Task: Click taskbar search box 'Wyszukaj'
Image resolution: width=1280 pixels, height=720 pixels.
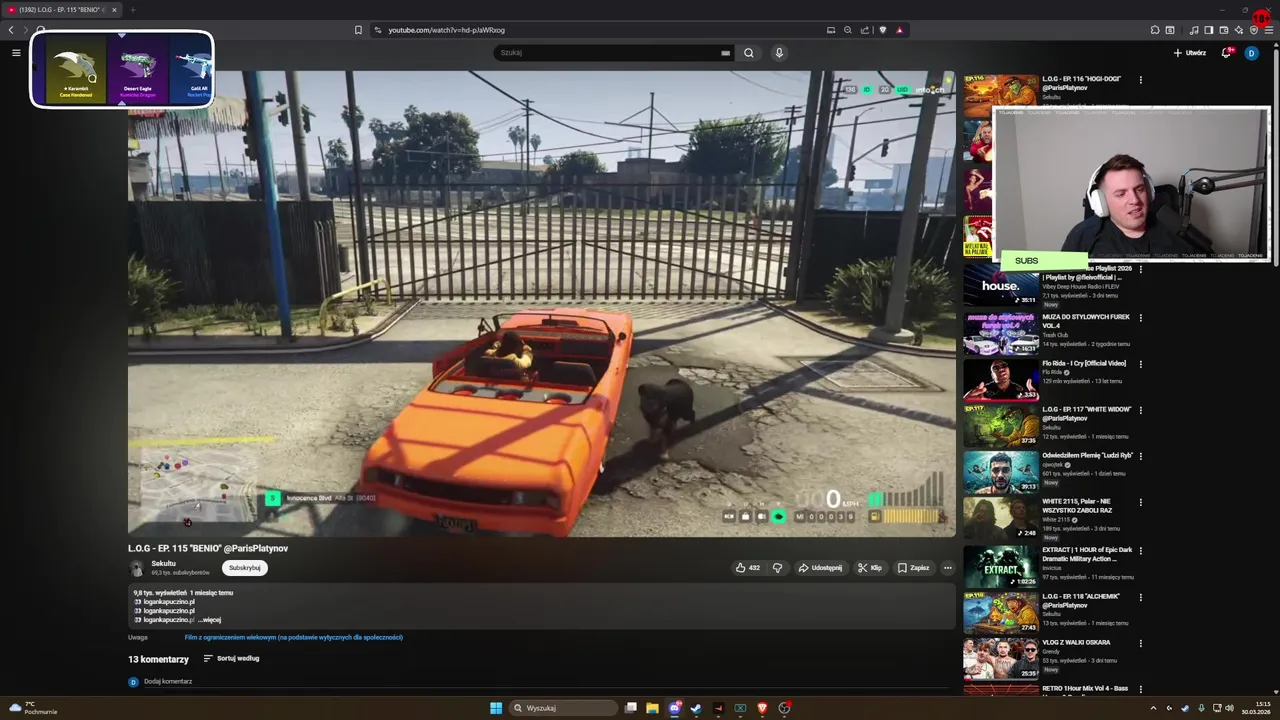Action: click(563, 708)
